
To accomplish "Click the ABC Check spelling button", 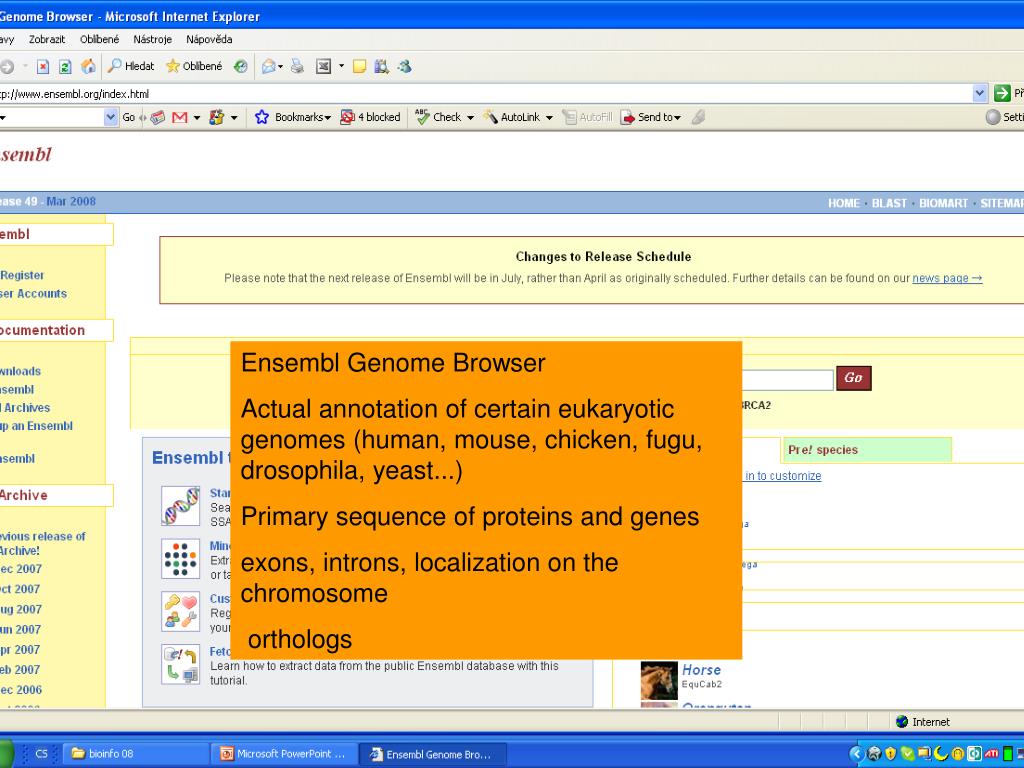I will (x=438, y=117).
